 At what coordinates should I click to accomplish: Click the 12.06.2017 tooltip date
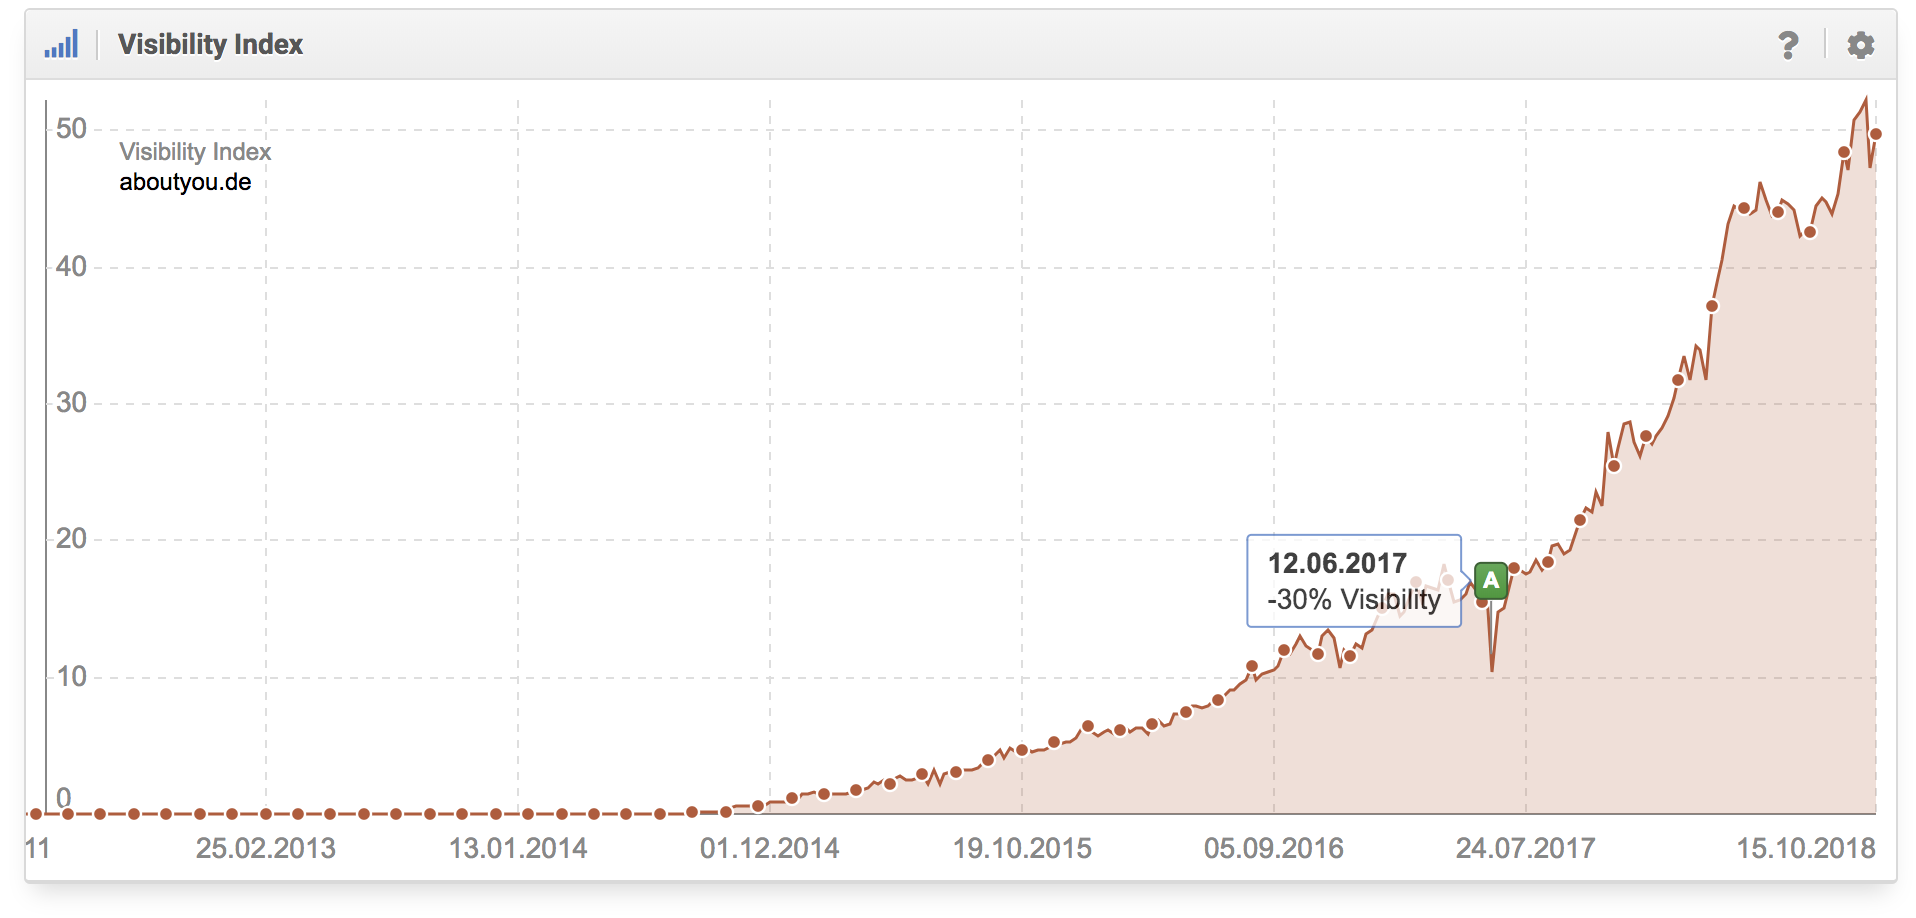(1337, 563)
